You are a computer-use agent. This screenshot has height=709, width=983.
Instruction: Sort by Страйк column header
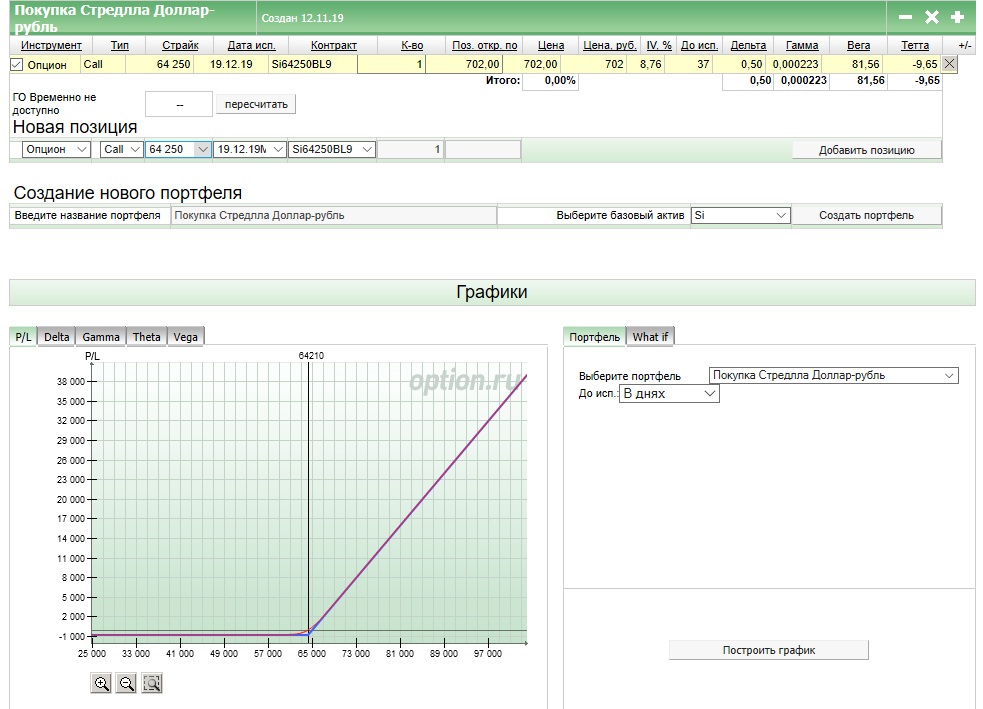(x=180, y=45)
